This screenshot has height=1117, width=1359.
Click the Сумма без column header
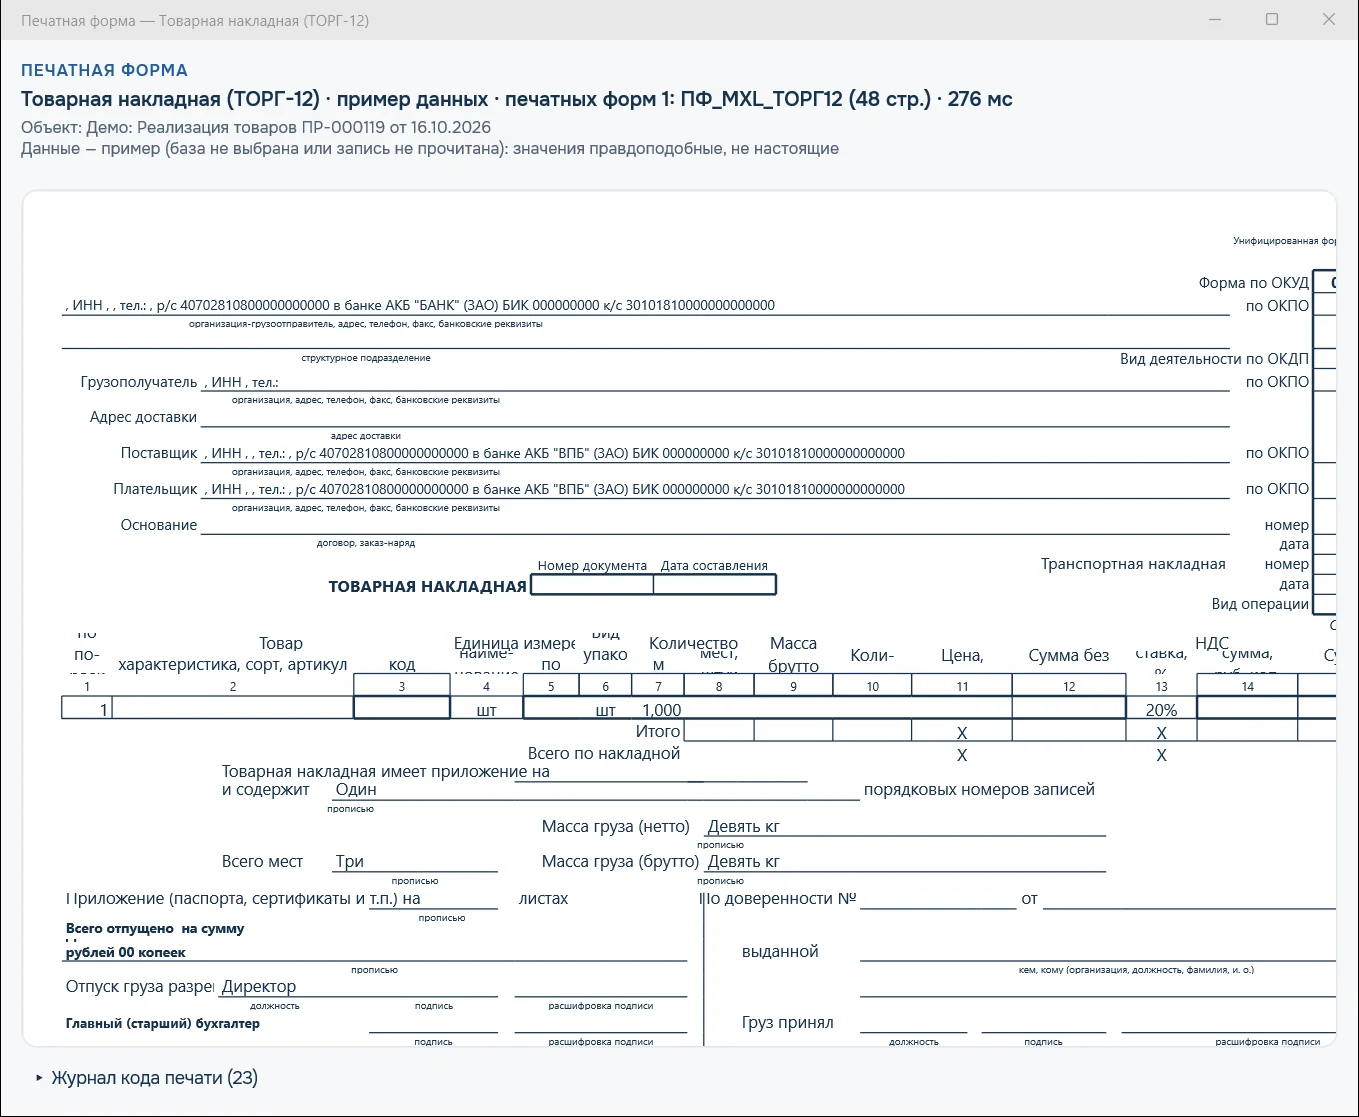click(x=1069, y=656)
